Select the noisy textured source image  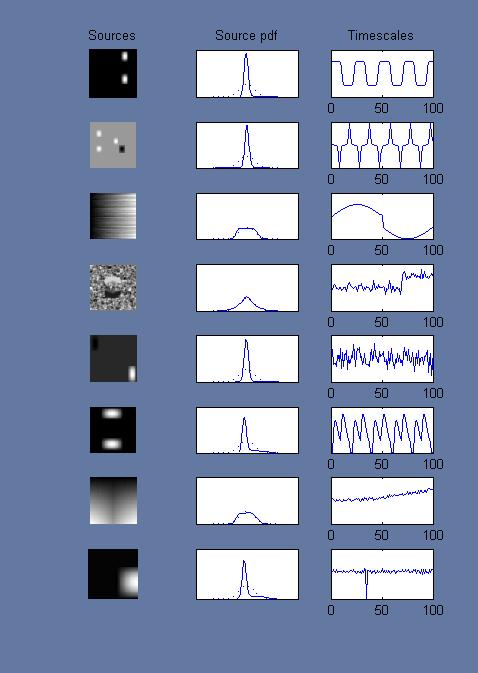tap(113, 287)
